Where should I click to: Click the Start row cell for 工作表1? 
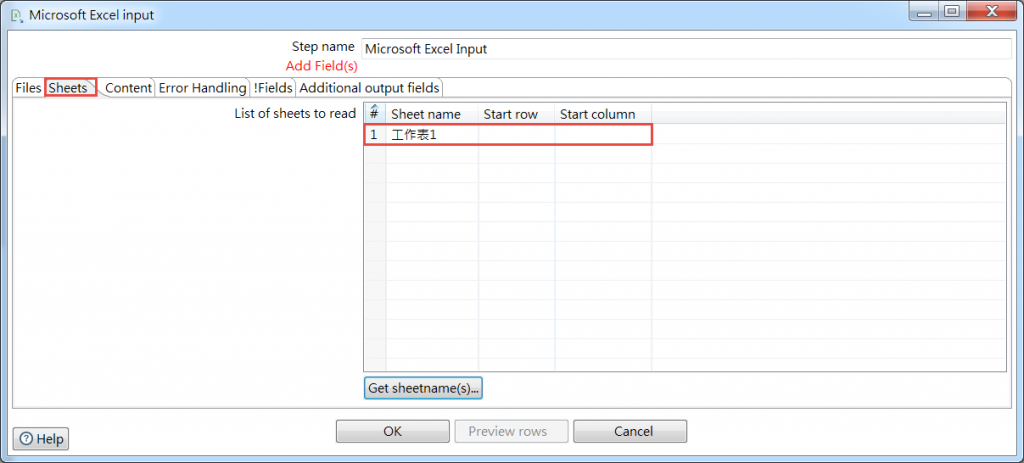tap(517, 135)
